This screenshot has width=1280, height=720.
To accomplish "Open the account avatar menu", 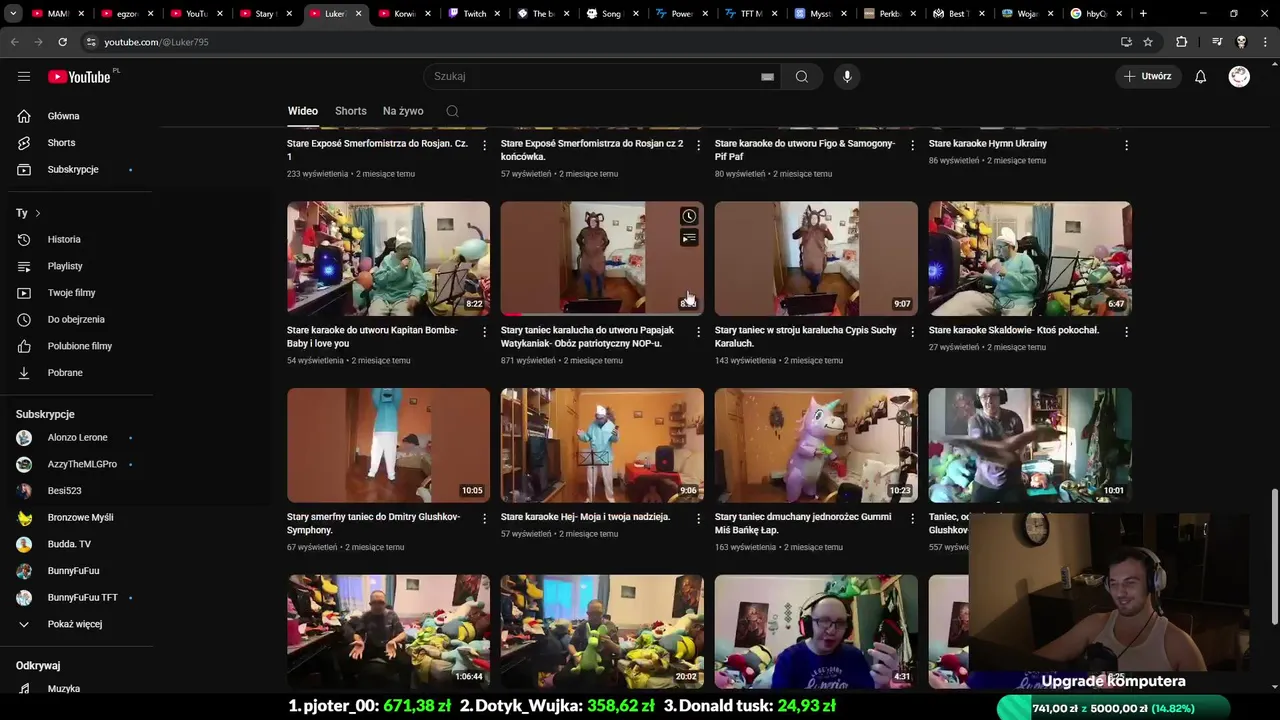I will [x=1239, y=76].
